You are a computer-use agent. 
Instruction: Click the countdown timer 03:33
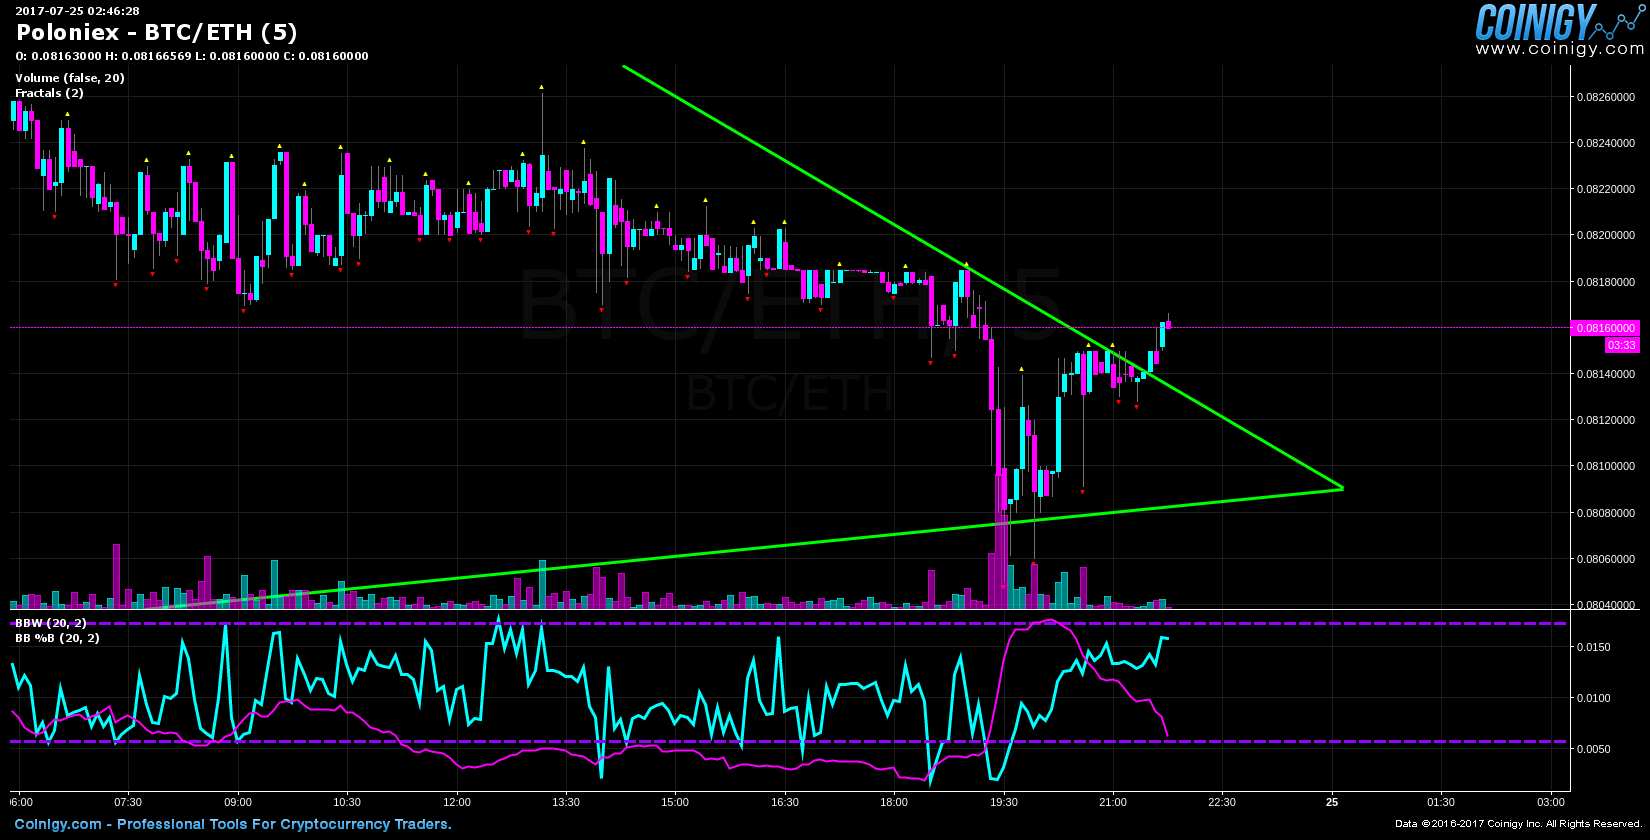1622,345
